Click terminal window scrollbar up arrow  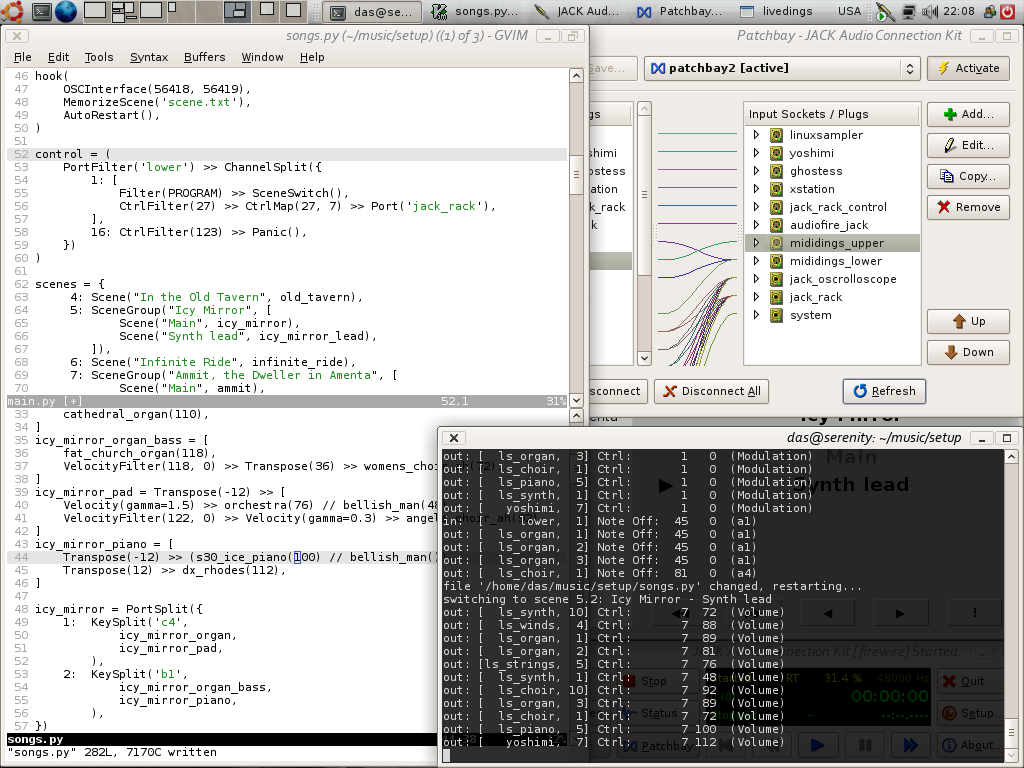(1010, 456)
